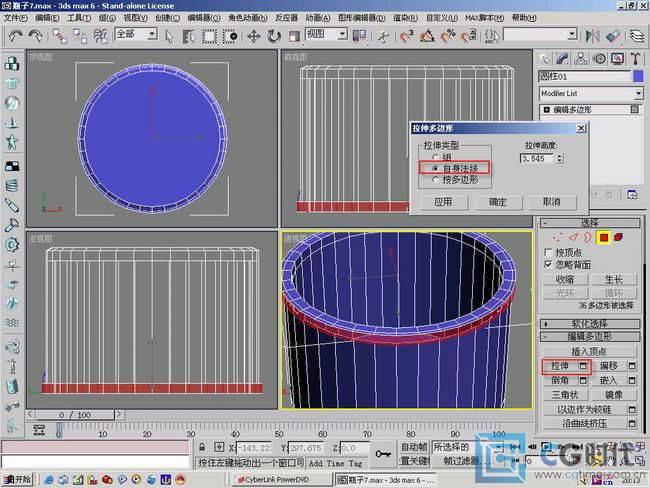Select the Rectangular Selection Region tool
This screenshot has height=488, width=650.
[209, 36]
